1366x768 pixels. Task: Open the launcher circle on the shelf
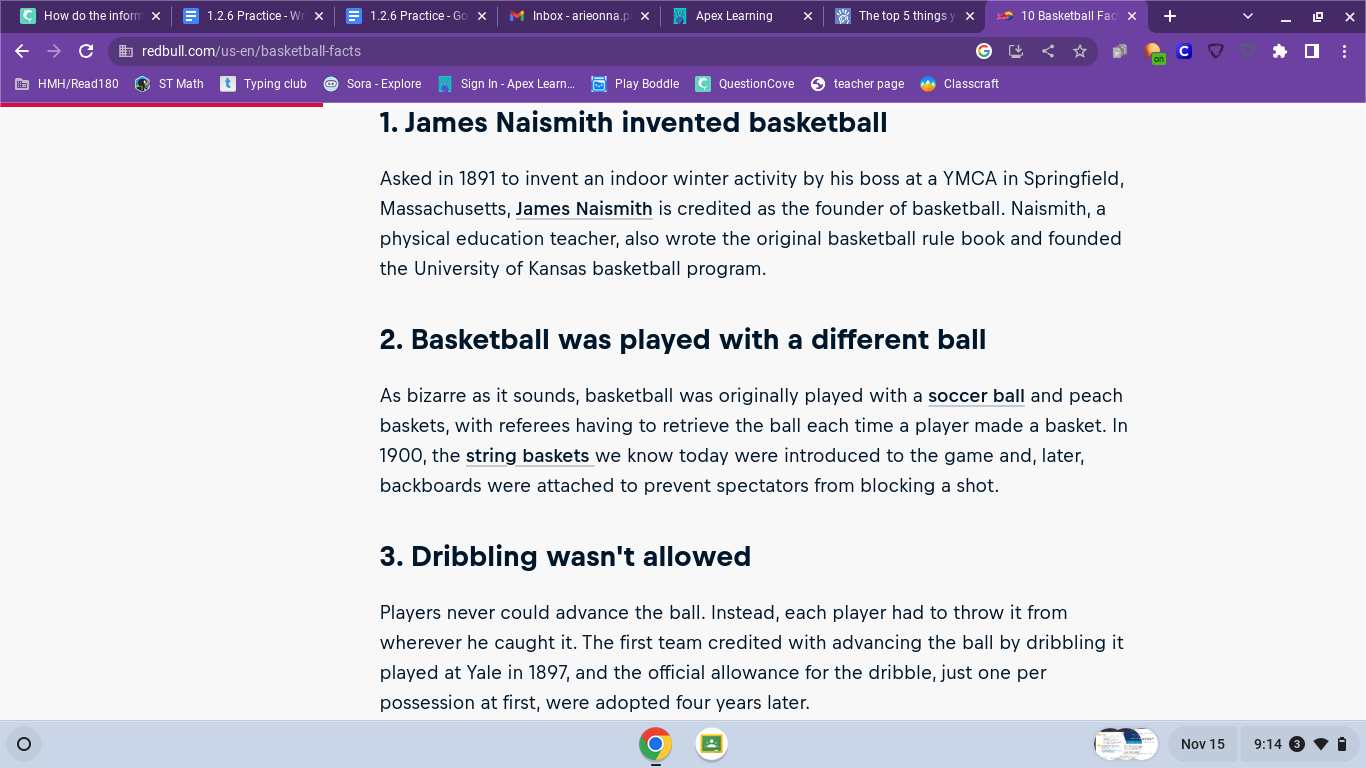[x=24, y=744]
